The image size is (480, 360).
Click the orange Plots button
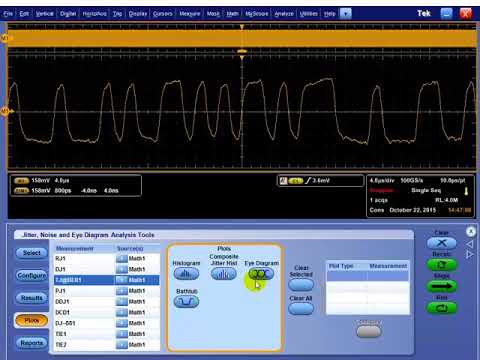pos(32,320)
